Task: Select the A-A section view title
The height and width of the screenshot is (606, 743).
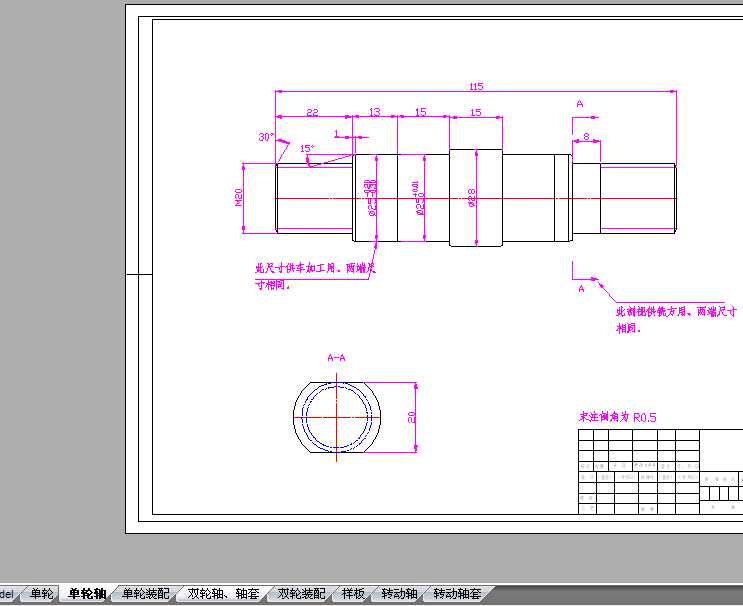Action: [x=336, y=358]
